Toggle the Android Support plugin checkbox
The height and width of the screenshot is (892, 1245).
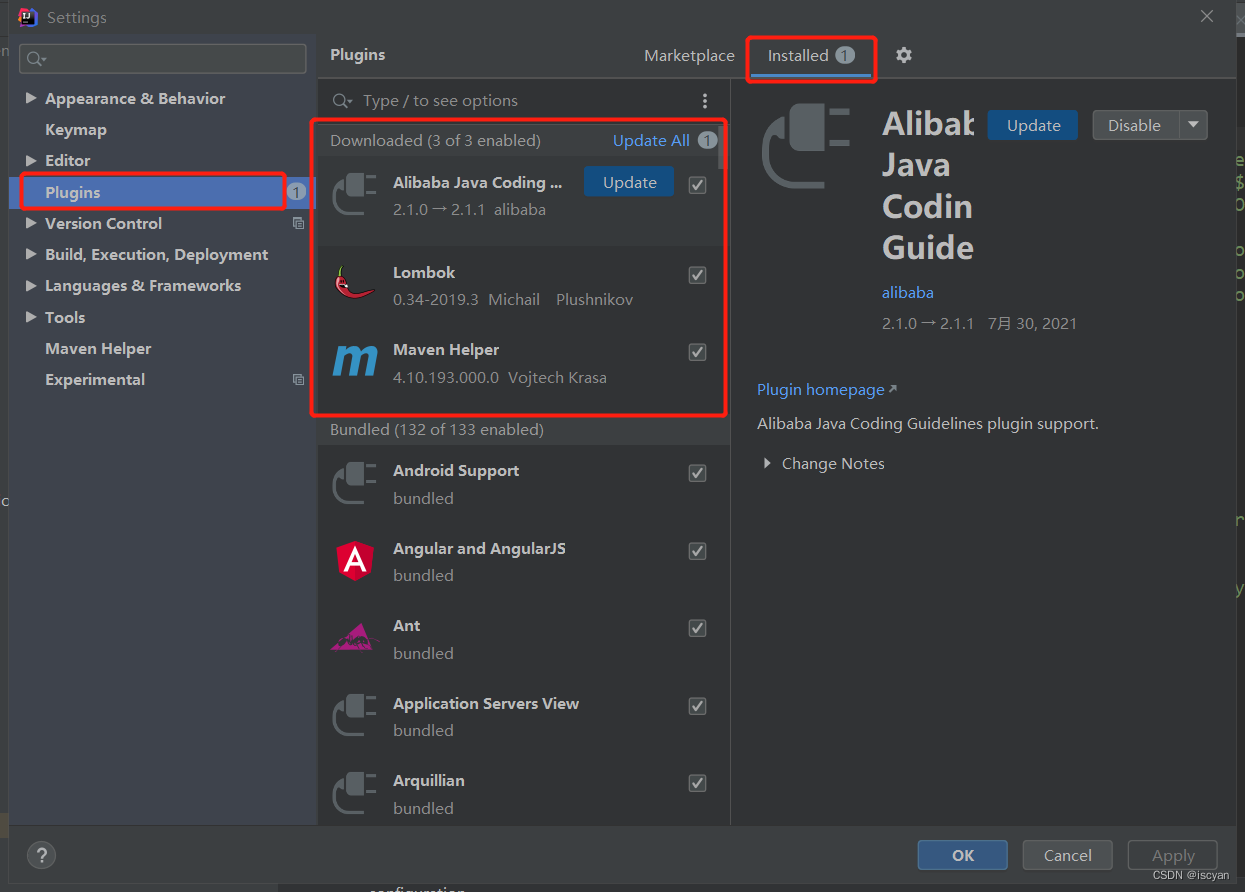point(697,473)
